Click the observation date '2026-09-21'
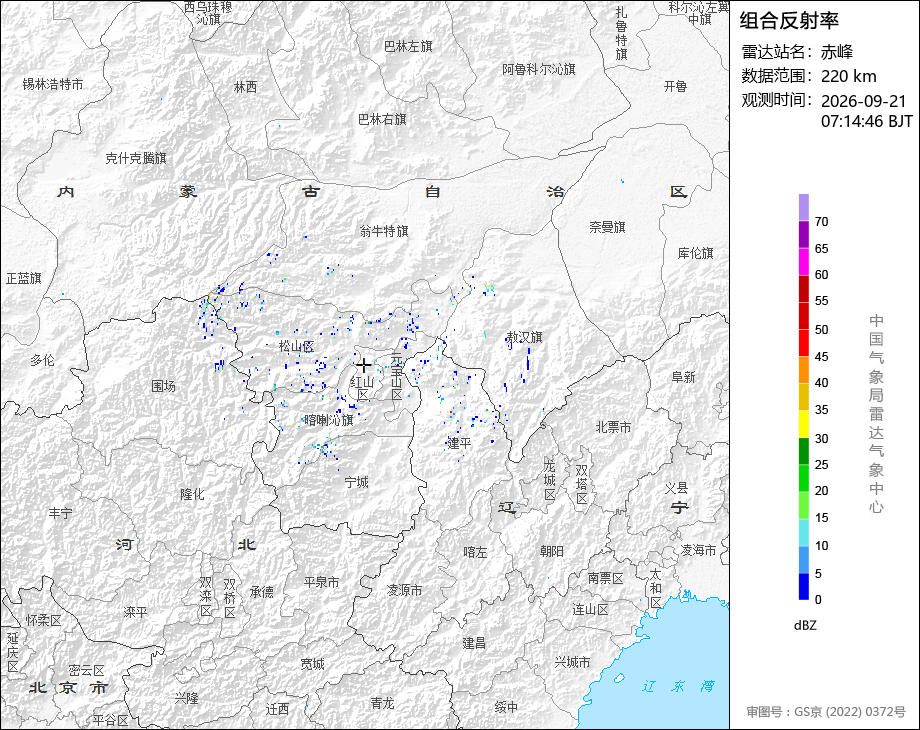The image size is (920, 730). click(864, 101)
